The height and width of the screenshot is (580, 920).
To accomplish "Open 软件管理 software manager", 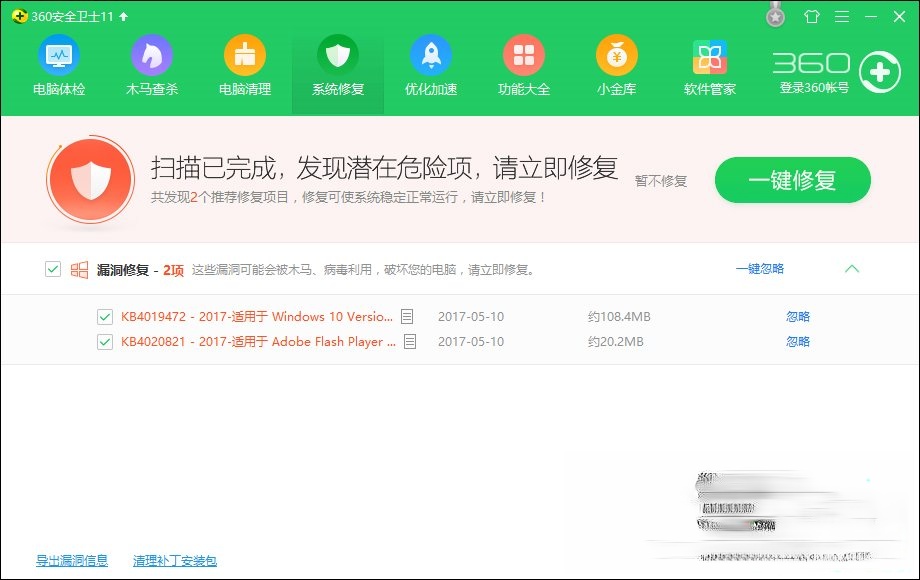I will pyautogui.click(x=709, y=65).
